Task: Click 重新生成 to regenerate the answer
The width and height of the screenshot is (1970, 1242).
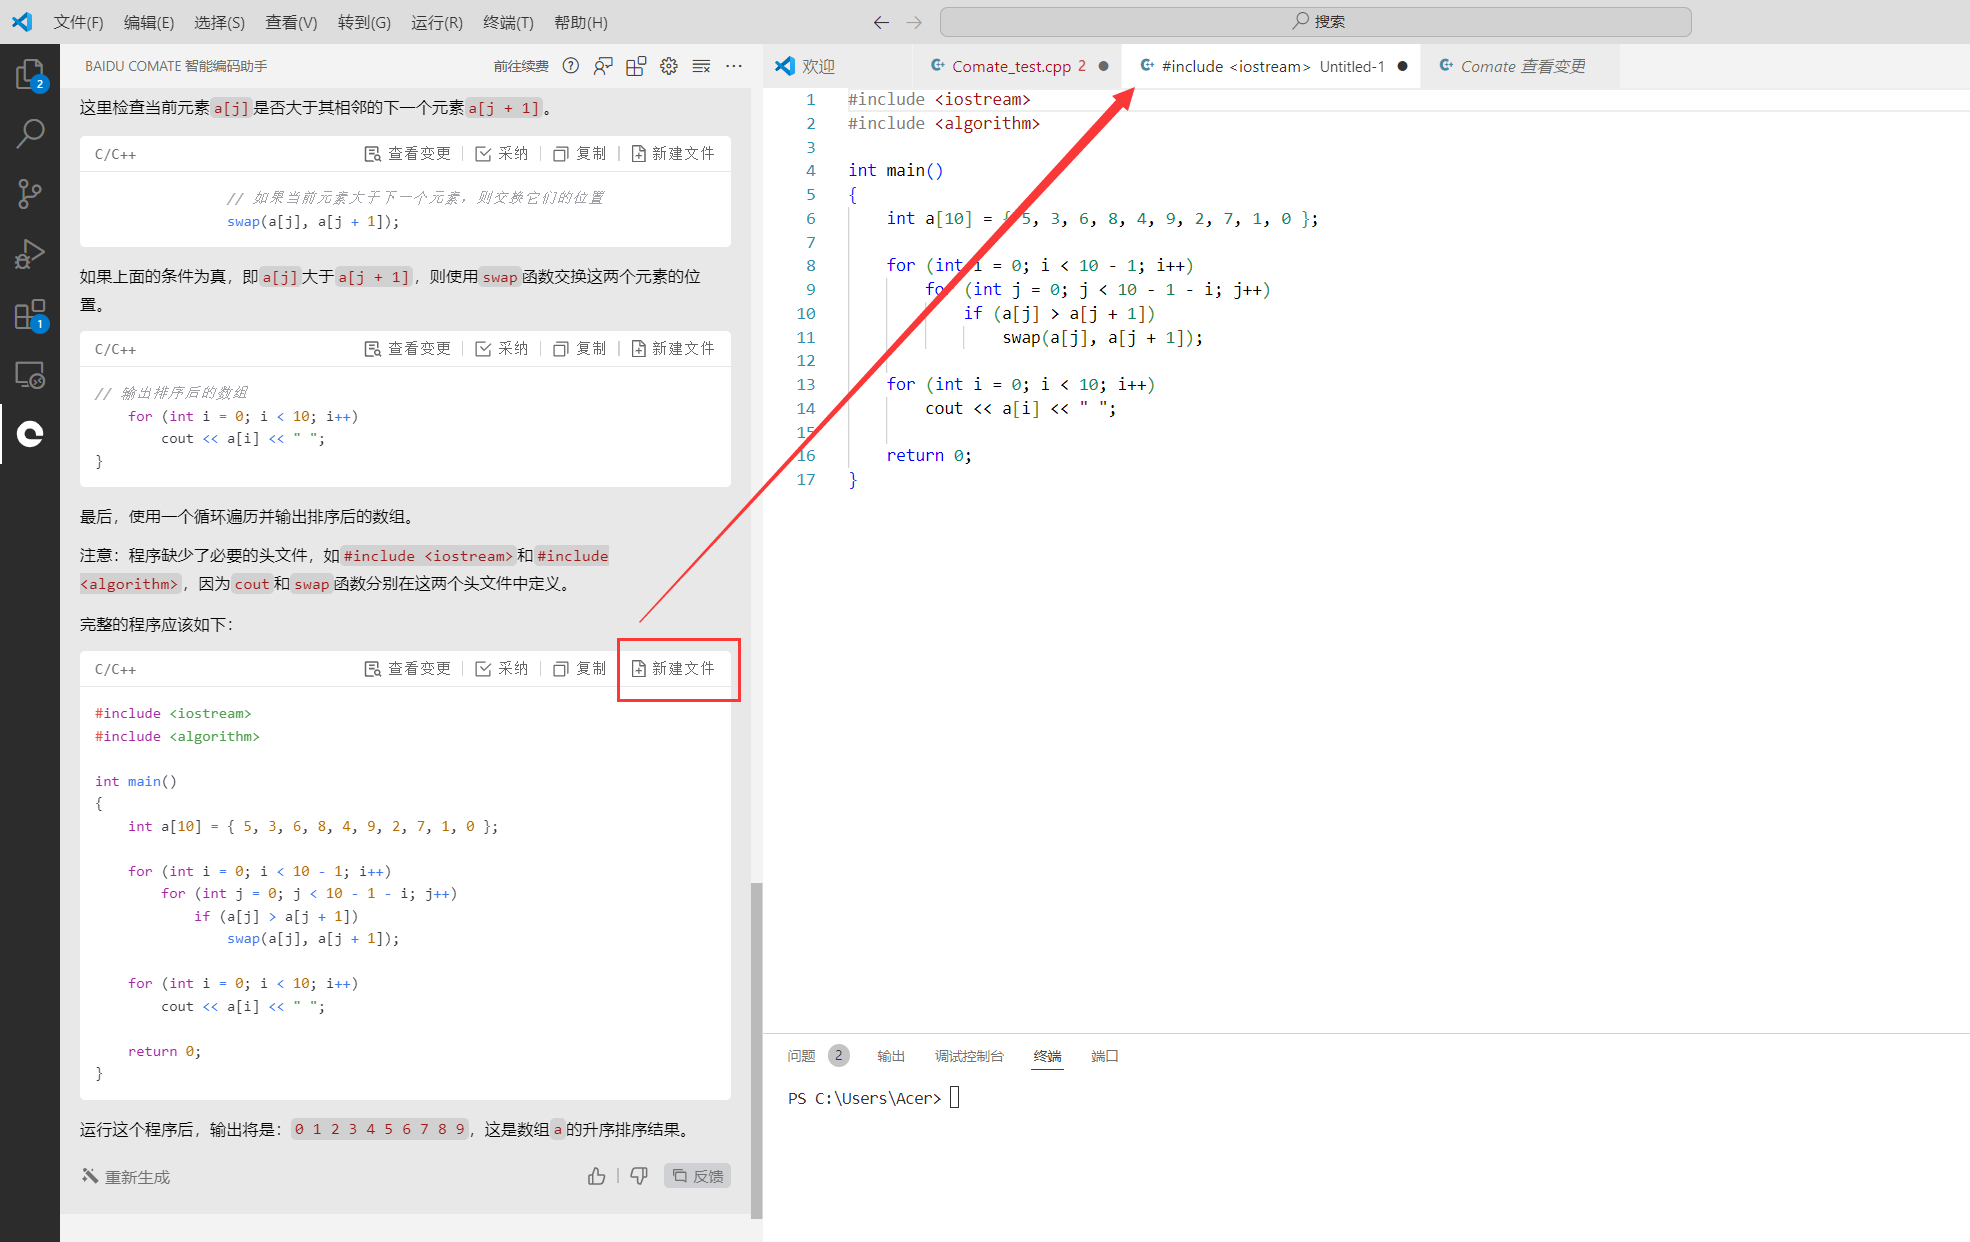Action: pyautogui.click(x=126, y=1177)
